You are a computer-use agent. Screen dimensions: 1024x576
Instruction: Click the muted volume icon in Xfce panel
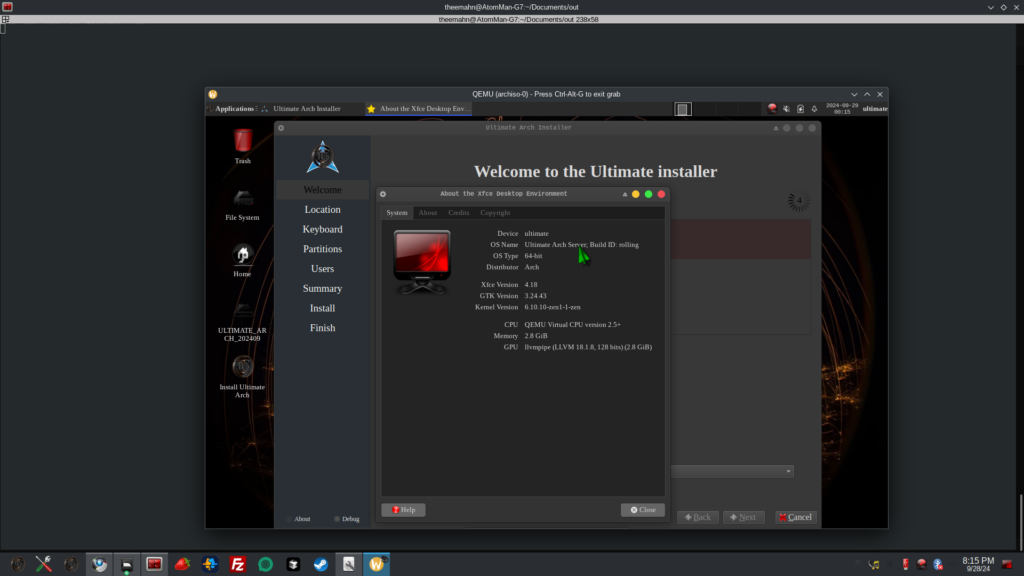click(786, 109)
